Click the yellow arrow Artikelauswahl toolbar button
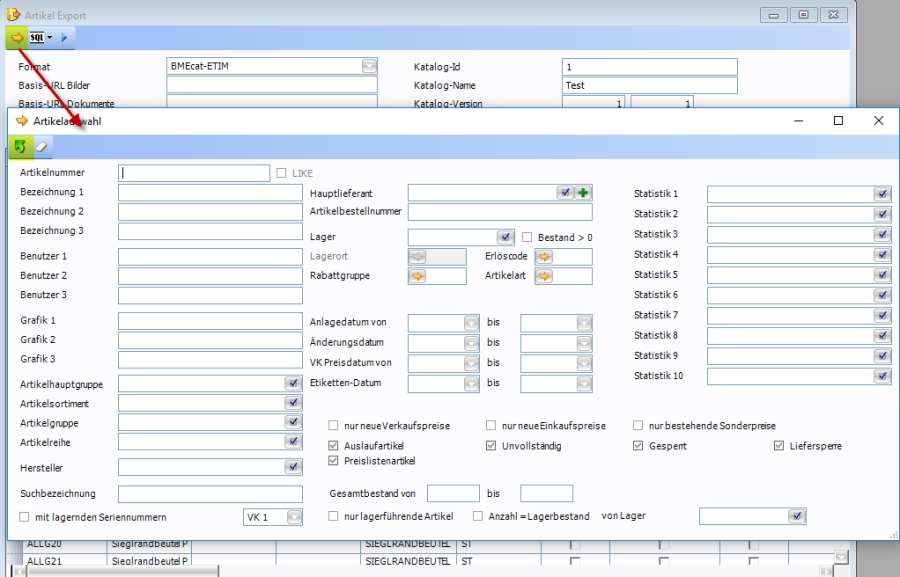Image resolution: width=900 pixels, height=577 pixels. [x=18, y=38]
